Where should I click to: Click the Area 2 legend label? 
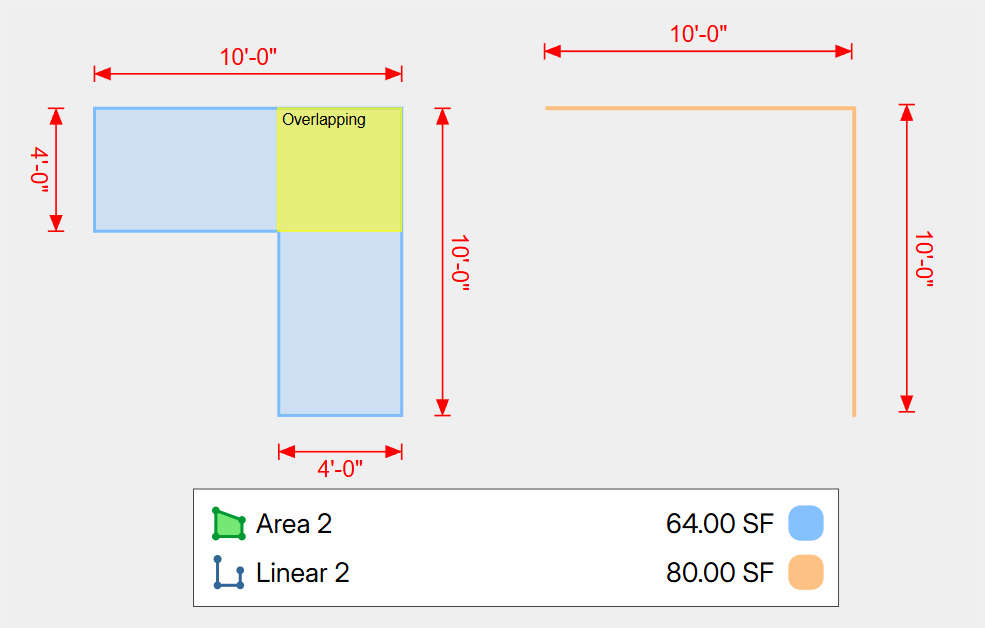pyautogui.click(x=294, y=524)
